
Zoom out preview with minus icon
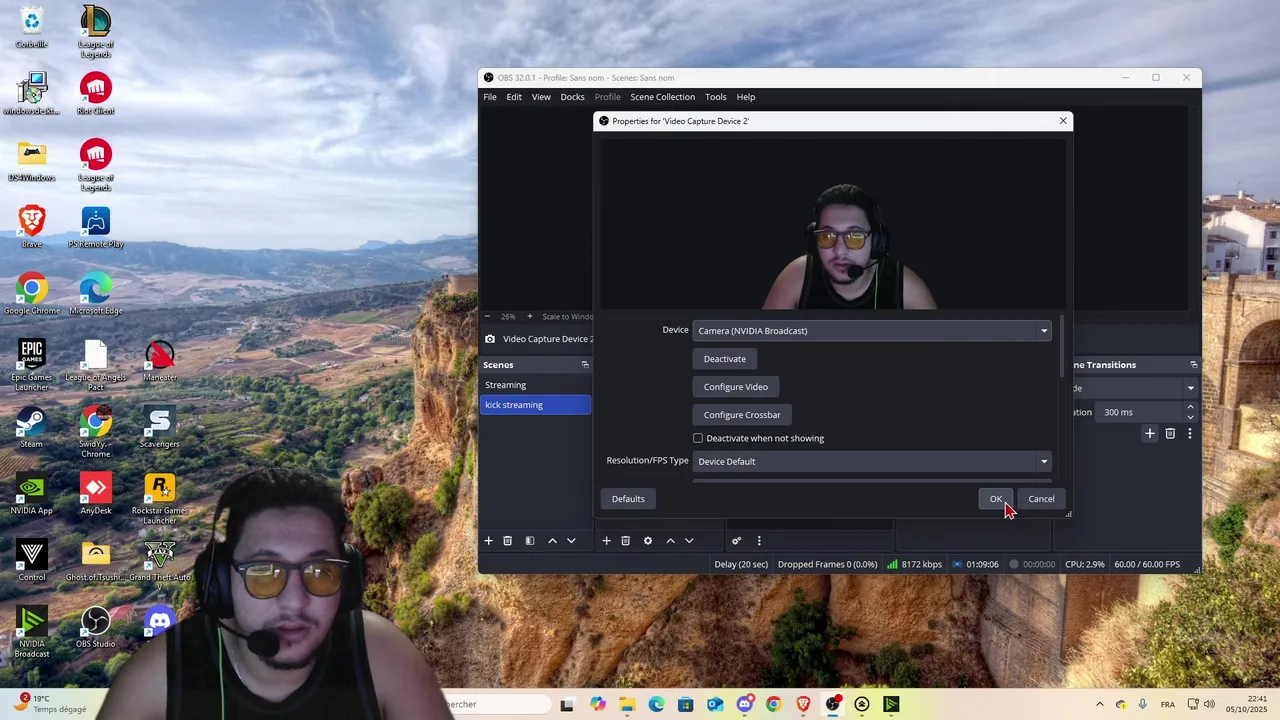coord(488,317)
